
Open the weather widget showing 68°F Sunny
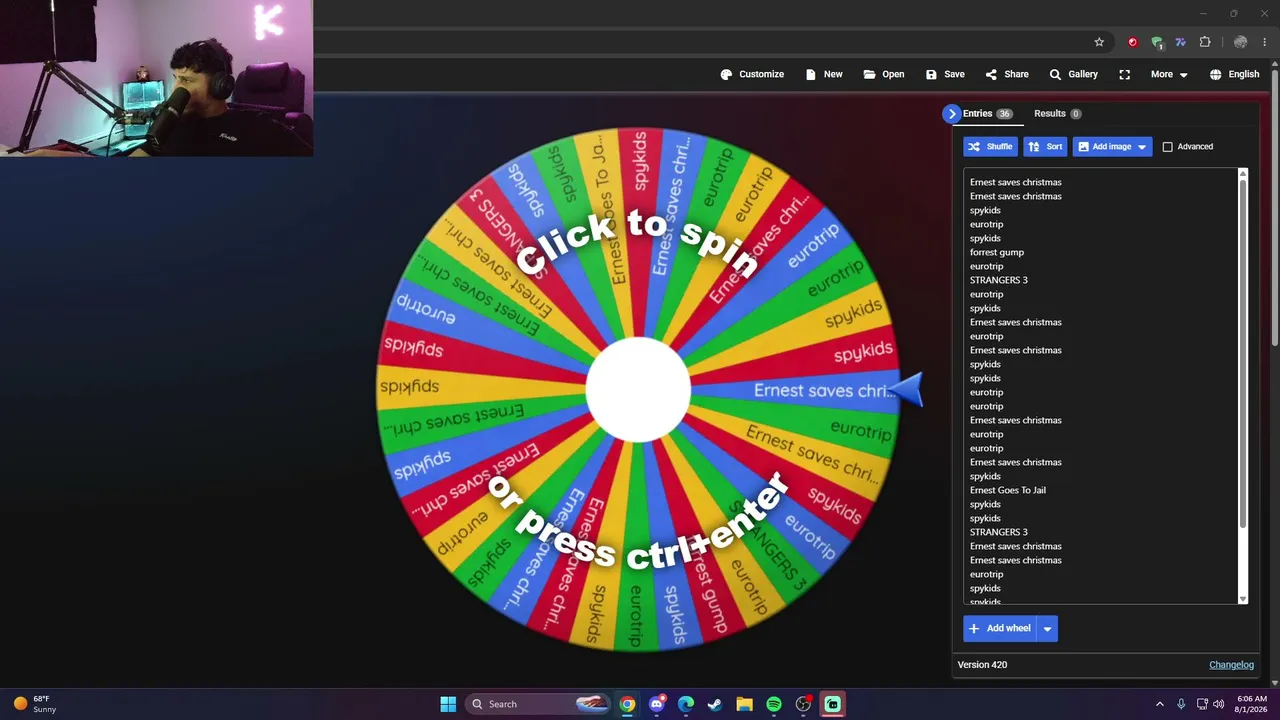tap(36, 704)
